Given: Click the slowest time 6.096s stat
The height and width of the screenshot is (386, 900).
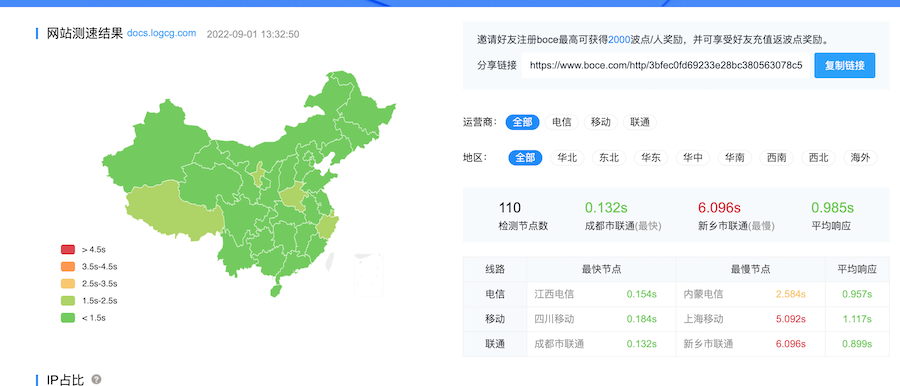Looking at the screenshot, I should point(719,207).
